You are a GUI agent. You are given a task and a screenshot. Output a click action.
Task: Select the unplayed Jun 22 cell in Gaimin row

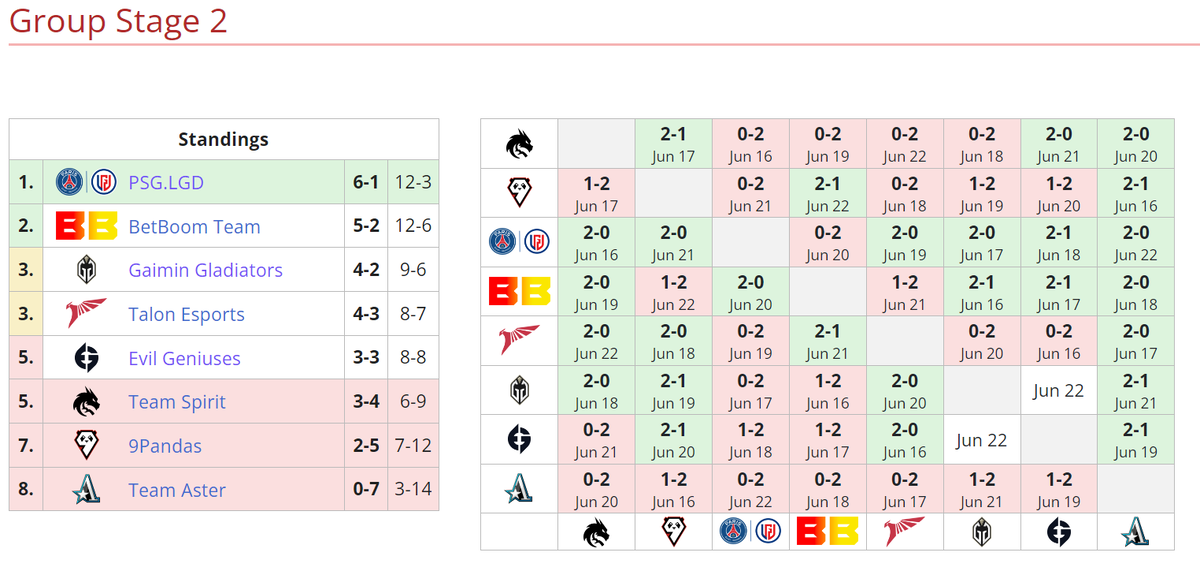[1059, 390]
